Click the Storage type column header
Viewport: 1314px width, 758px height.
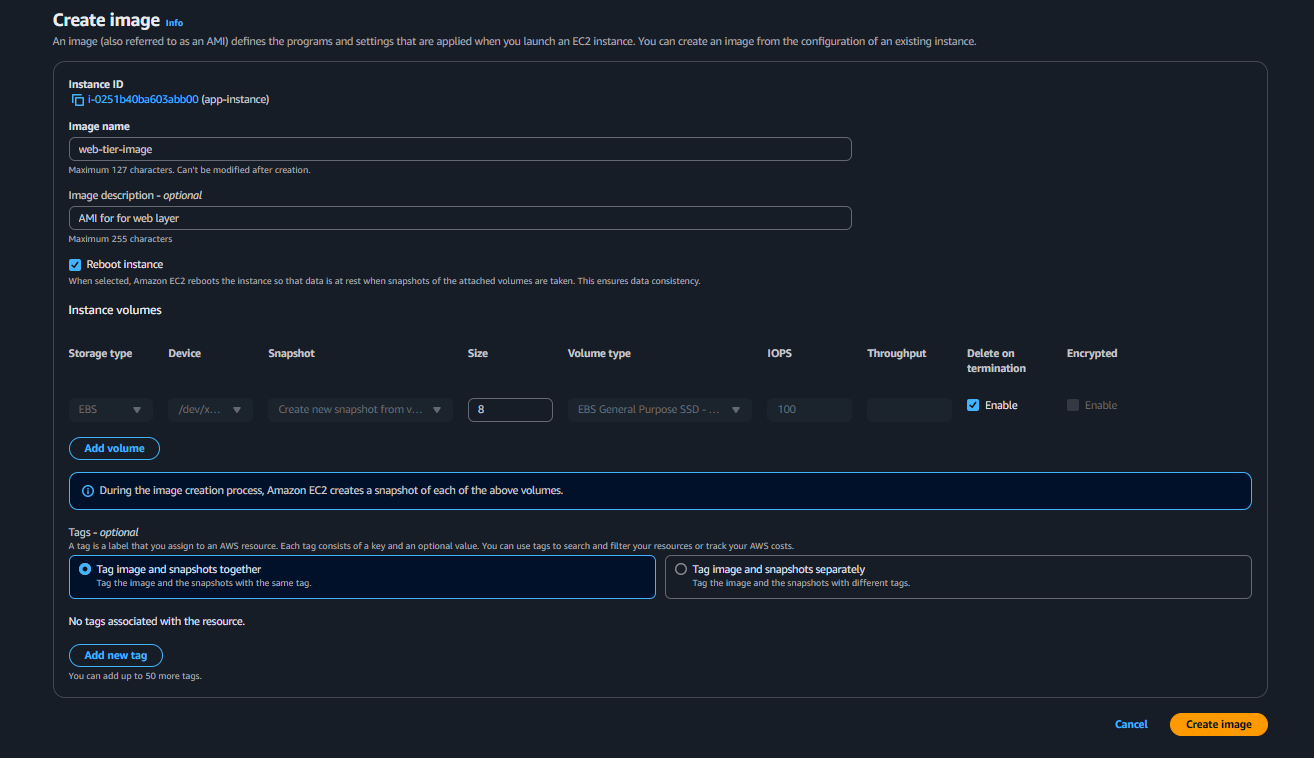(100, 353)
